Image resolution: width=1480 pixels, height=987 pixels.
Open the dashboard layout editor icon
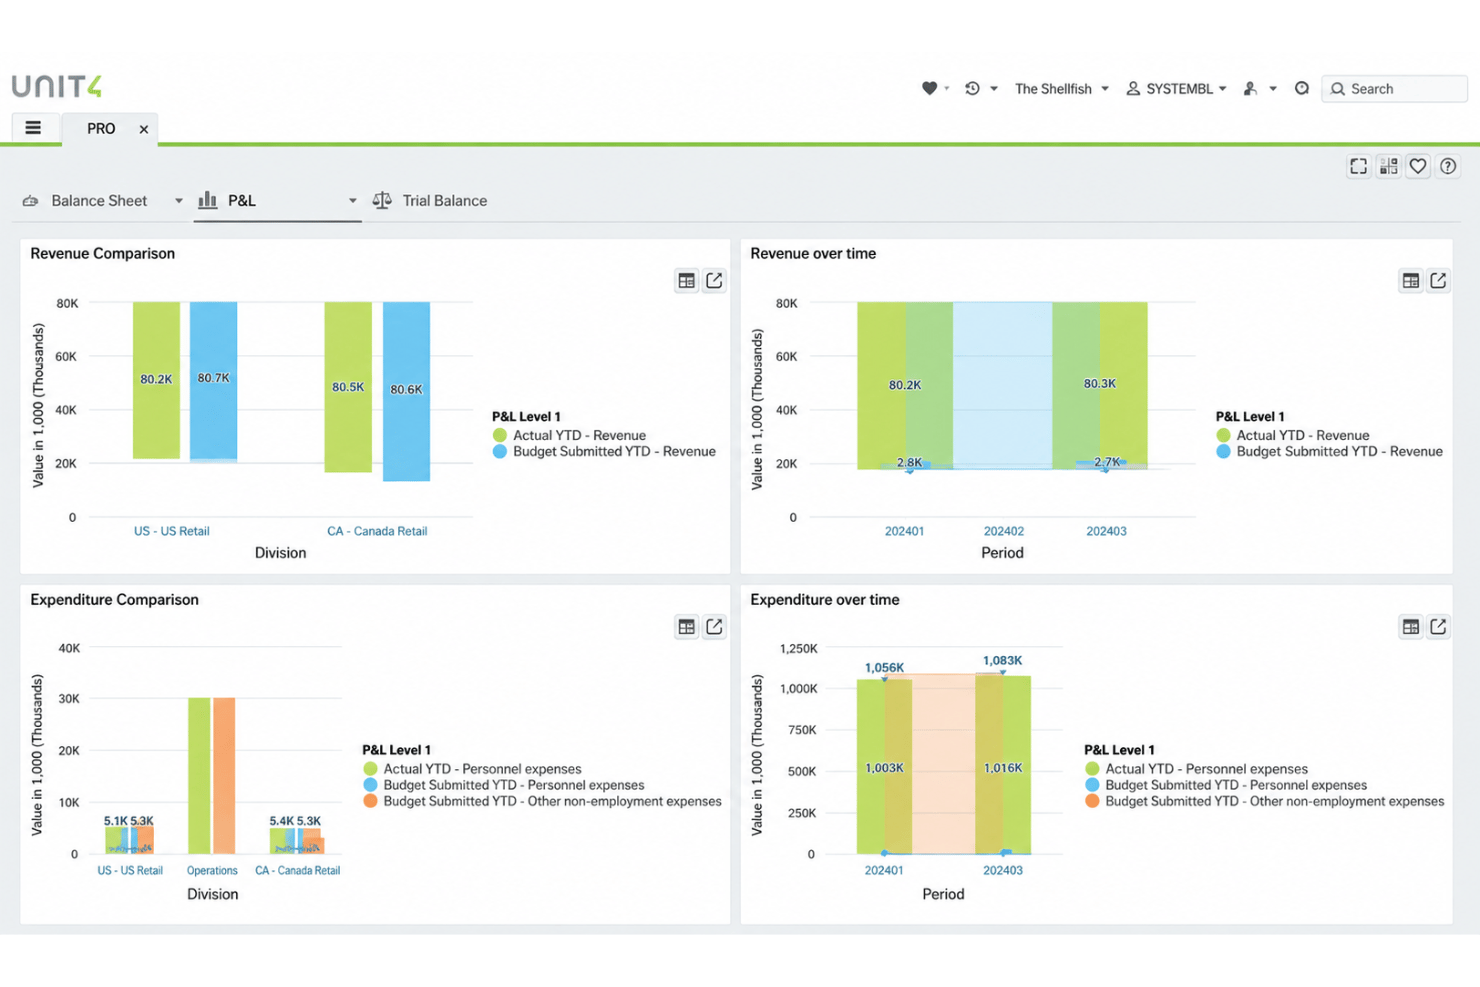(1388, 167)
